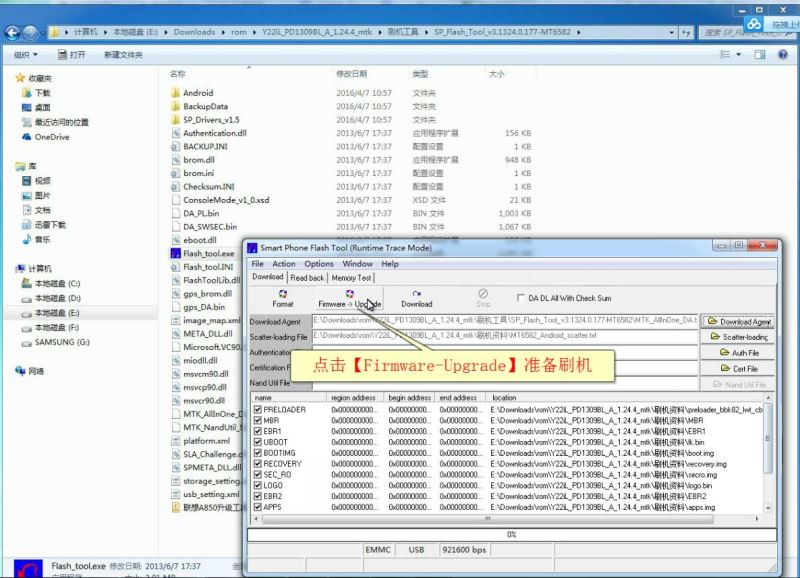Uncheck the APPS partition checkbox
Viewport: 800px width, 578px height.
[258, 507]
